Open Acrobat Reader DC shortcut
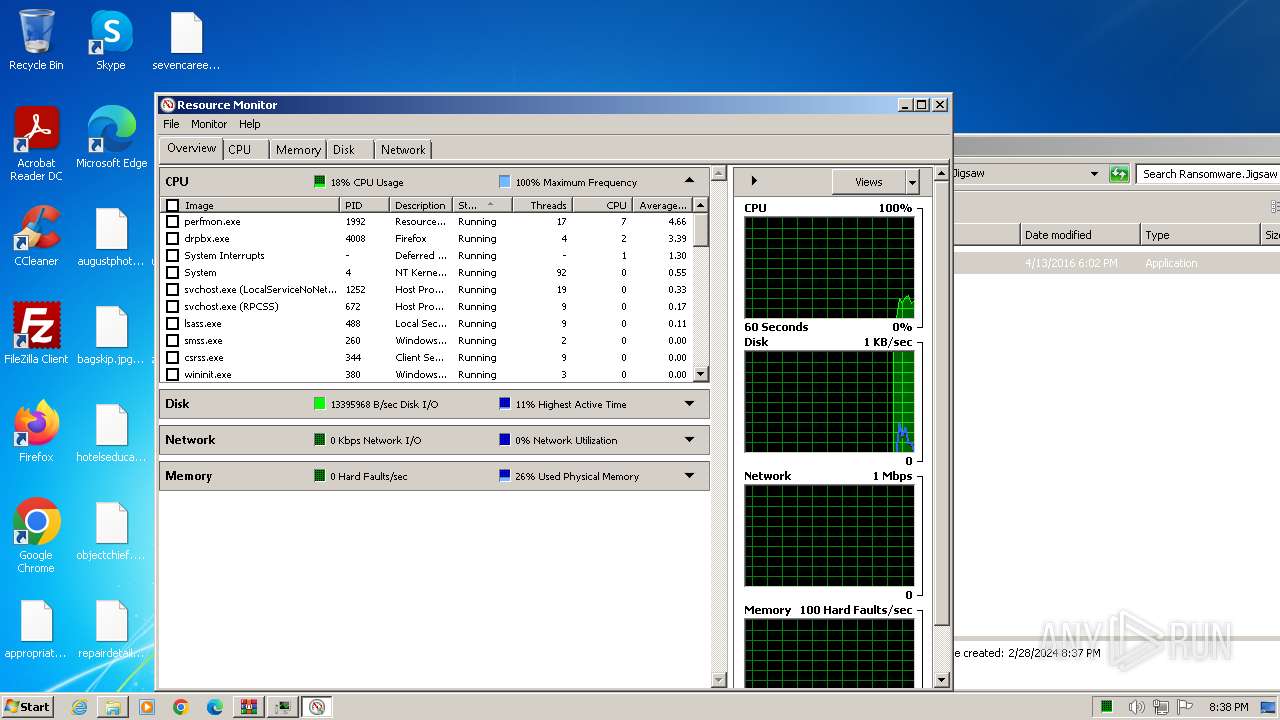This screenshot has height=720, width=1280. point(36,143)
